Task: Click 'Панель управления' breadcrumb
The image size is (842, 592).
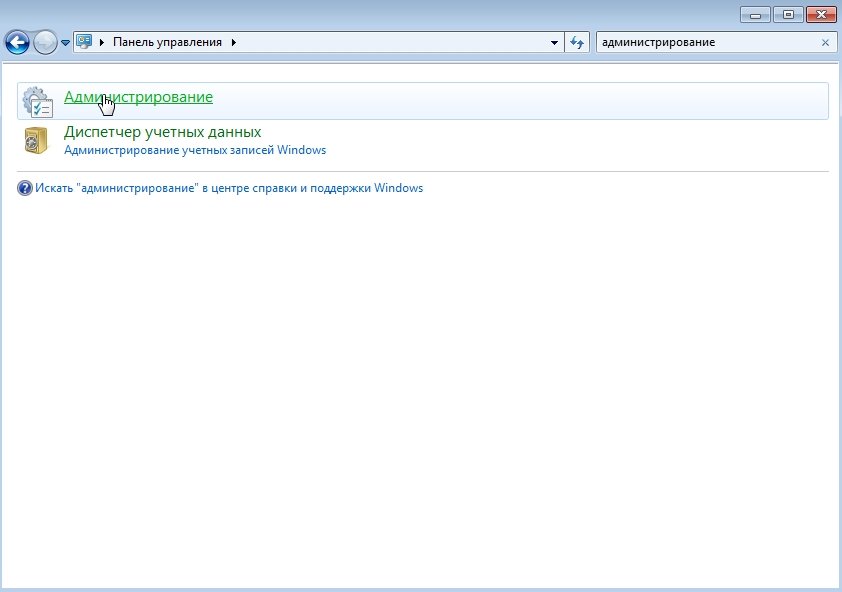Action: [x=167, y=42]
